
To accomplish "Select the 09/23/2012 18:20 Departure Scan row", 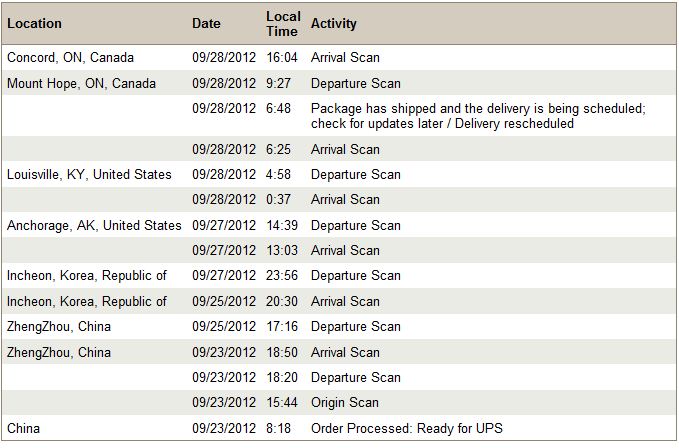I will coord(339,377).
